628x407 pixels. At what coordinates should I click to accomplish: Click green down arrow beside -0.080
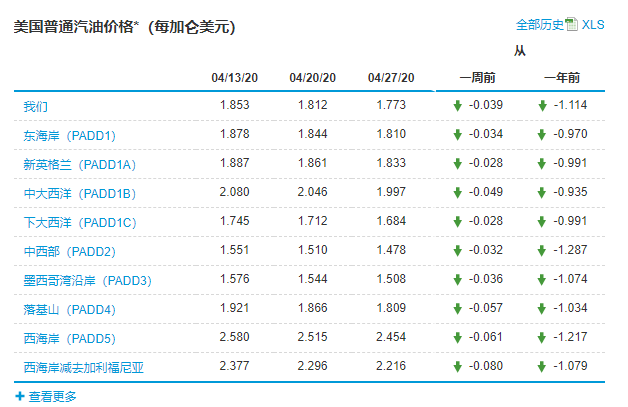(x=457, y=367)
